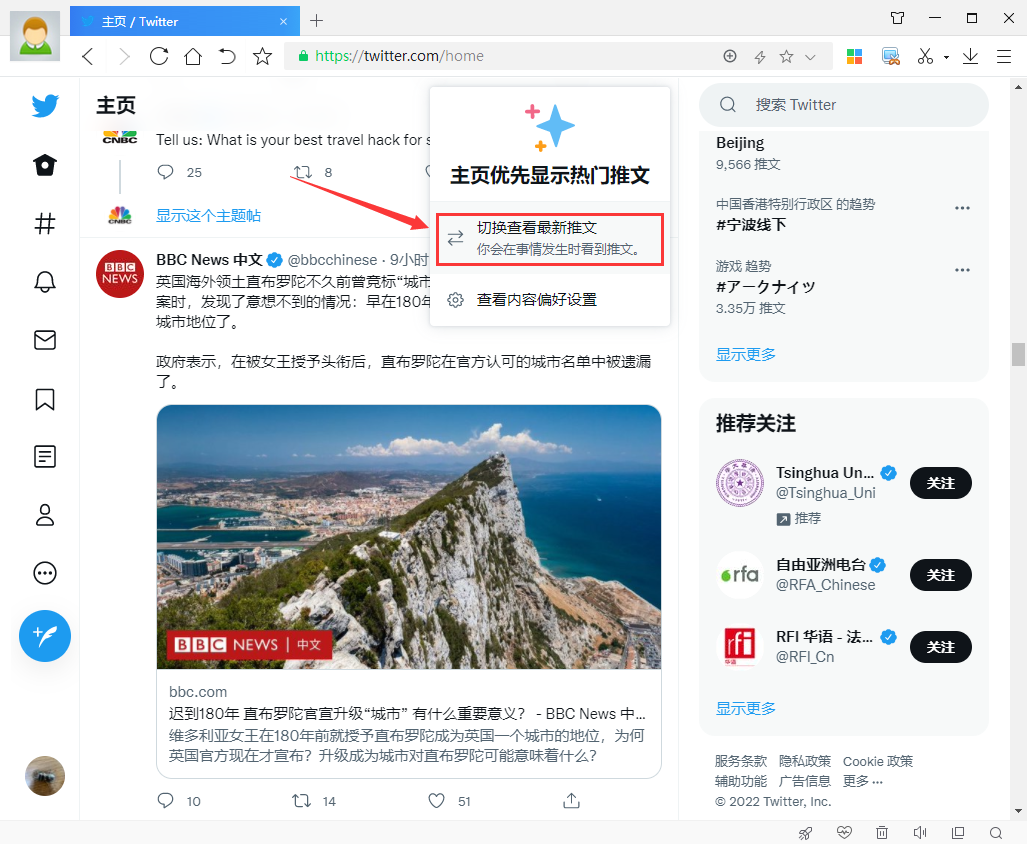Open the skin shirt icon in title bar
Viewport: 1027px width, 844px height.
click(898, 18)
